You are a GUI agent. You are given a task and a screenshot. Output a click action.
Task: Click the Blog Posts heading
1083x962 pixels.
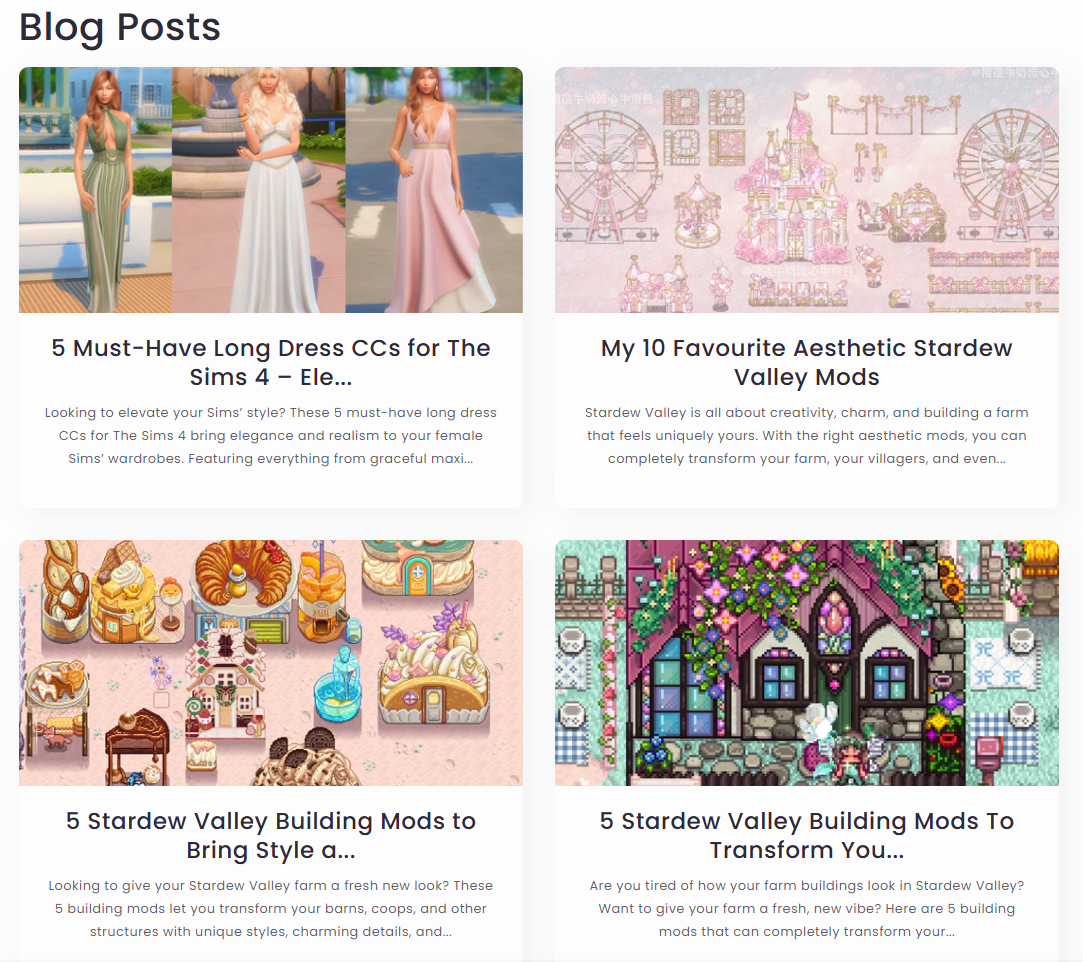click(119, 28)
